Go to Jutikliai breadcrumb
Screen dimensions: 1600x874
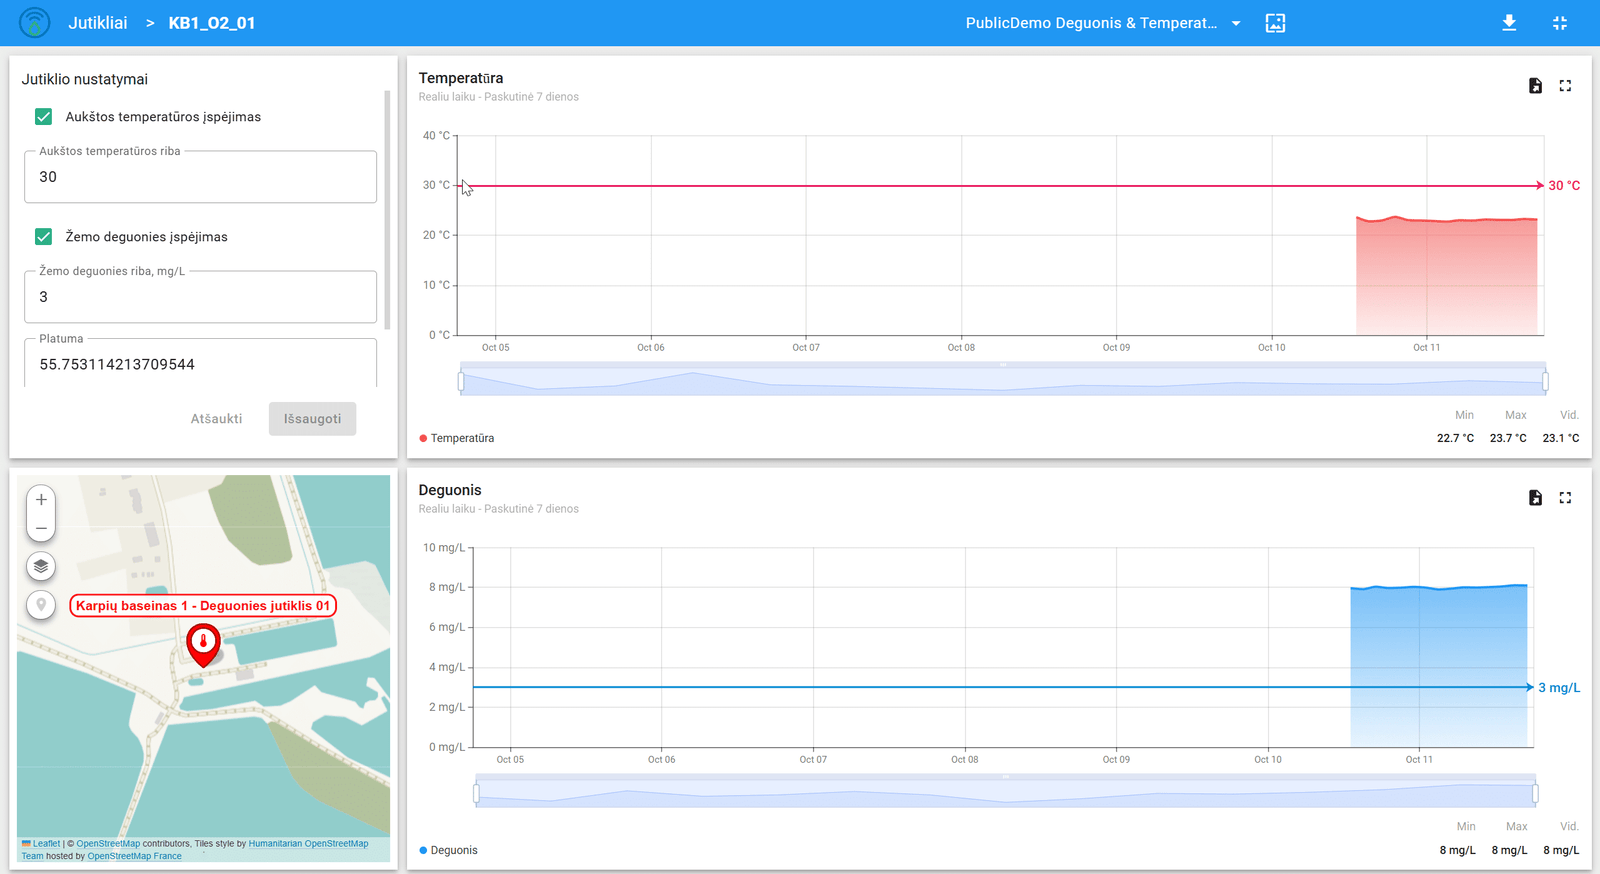98,23
